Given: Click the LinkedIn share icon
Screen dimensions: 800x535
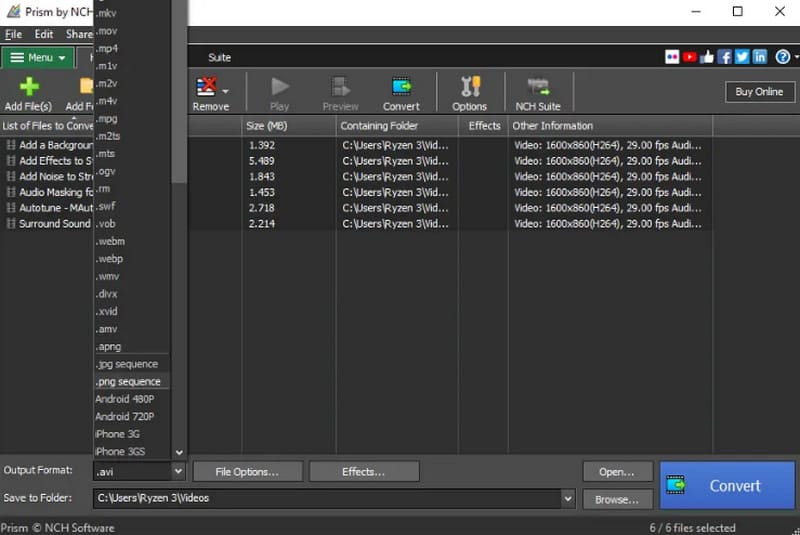Looking at the screenshot, I should coord(760,57).
